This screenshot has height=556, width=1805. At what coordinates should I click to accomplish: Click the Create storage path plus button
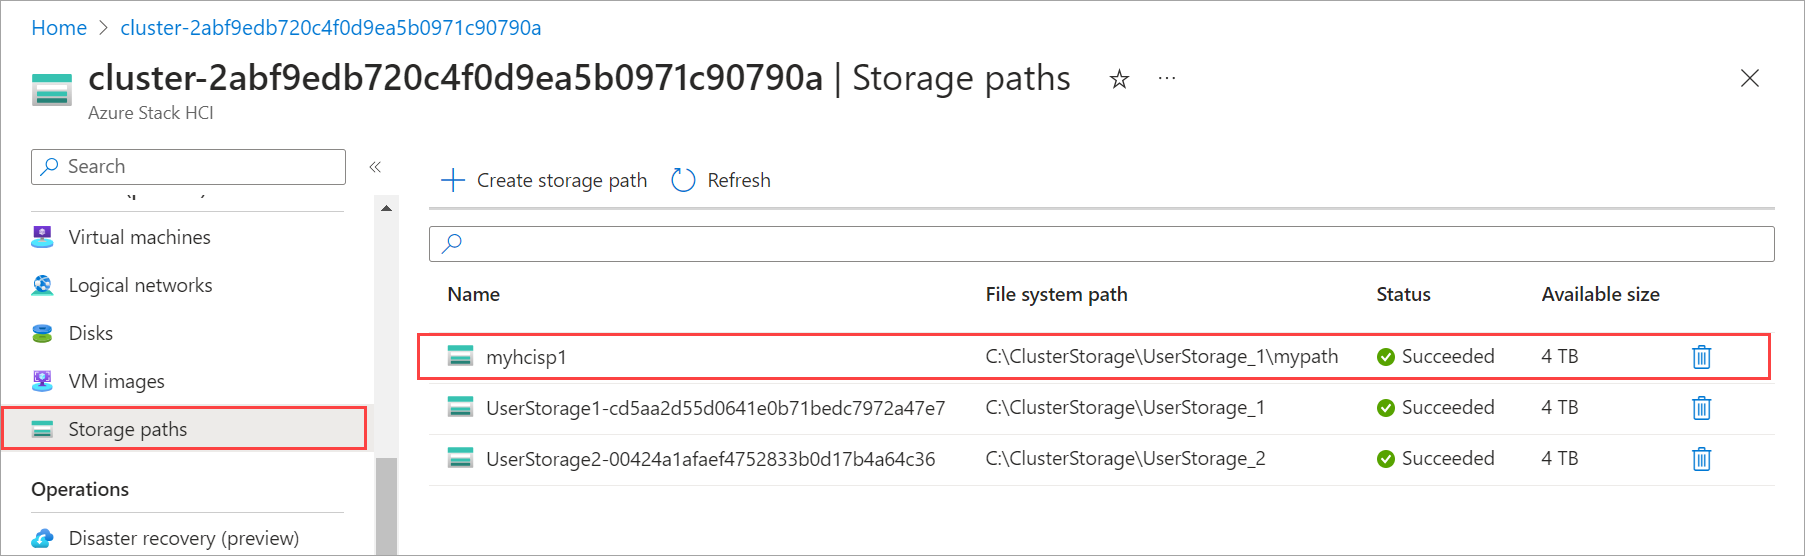point(453,180)
